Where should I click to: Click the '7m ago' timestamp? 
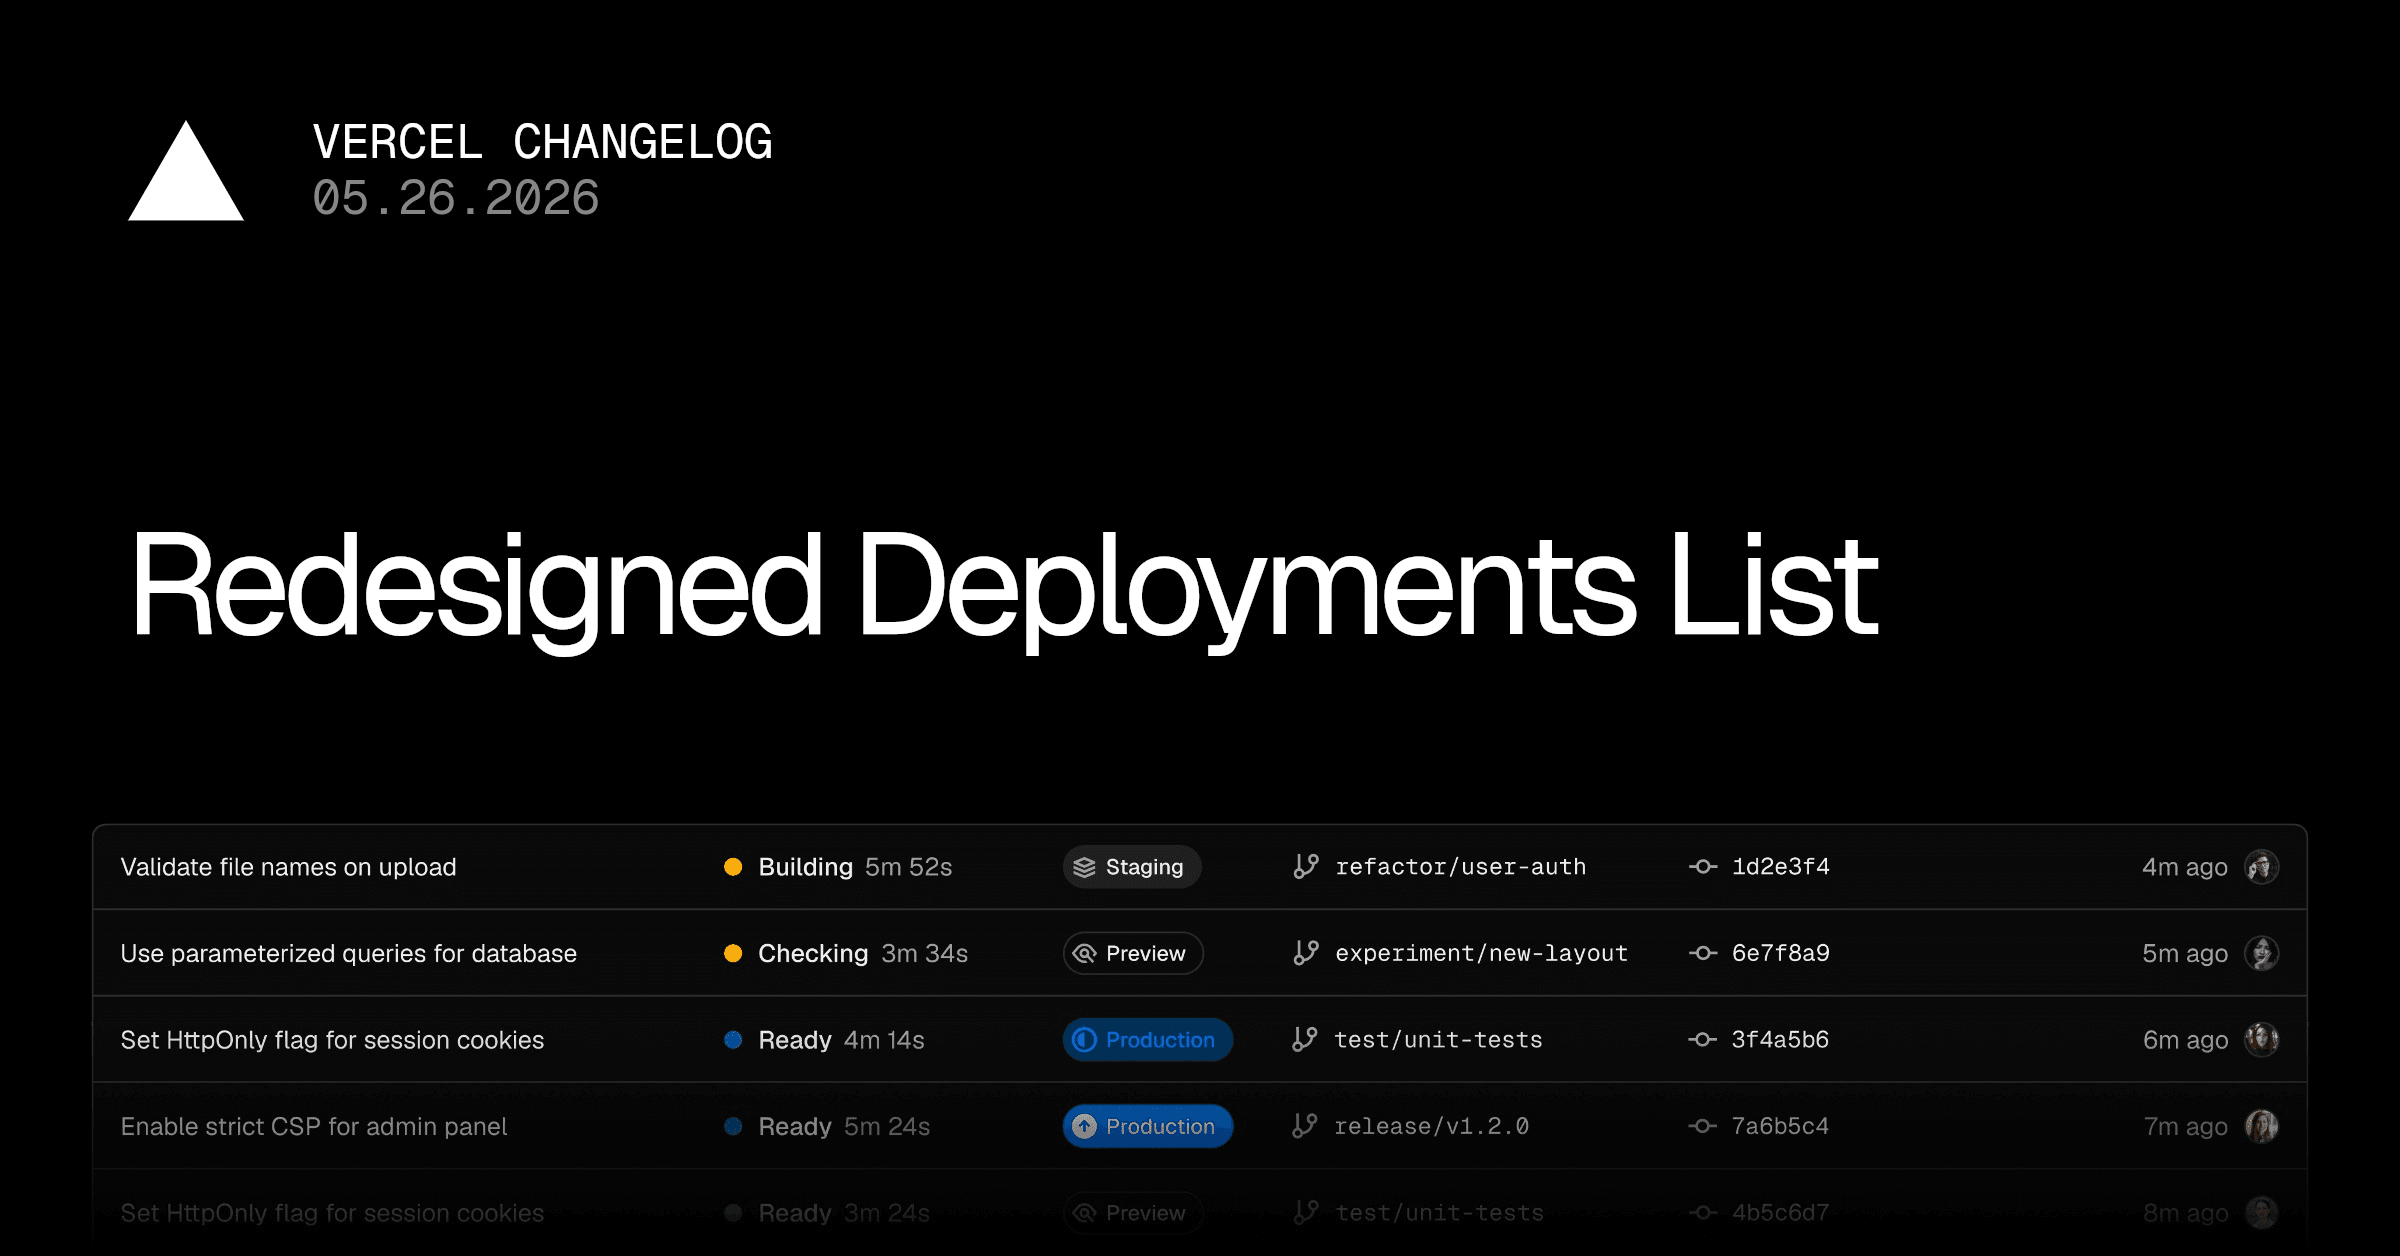click(2185, 1126)
